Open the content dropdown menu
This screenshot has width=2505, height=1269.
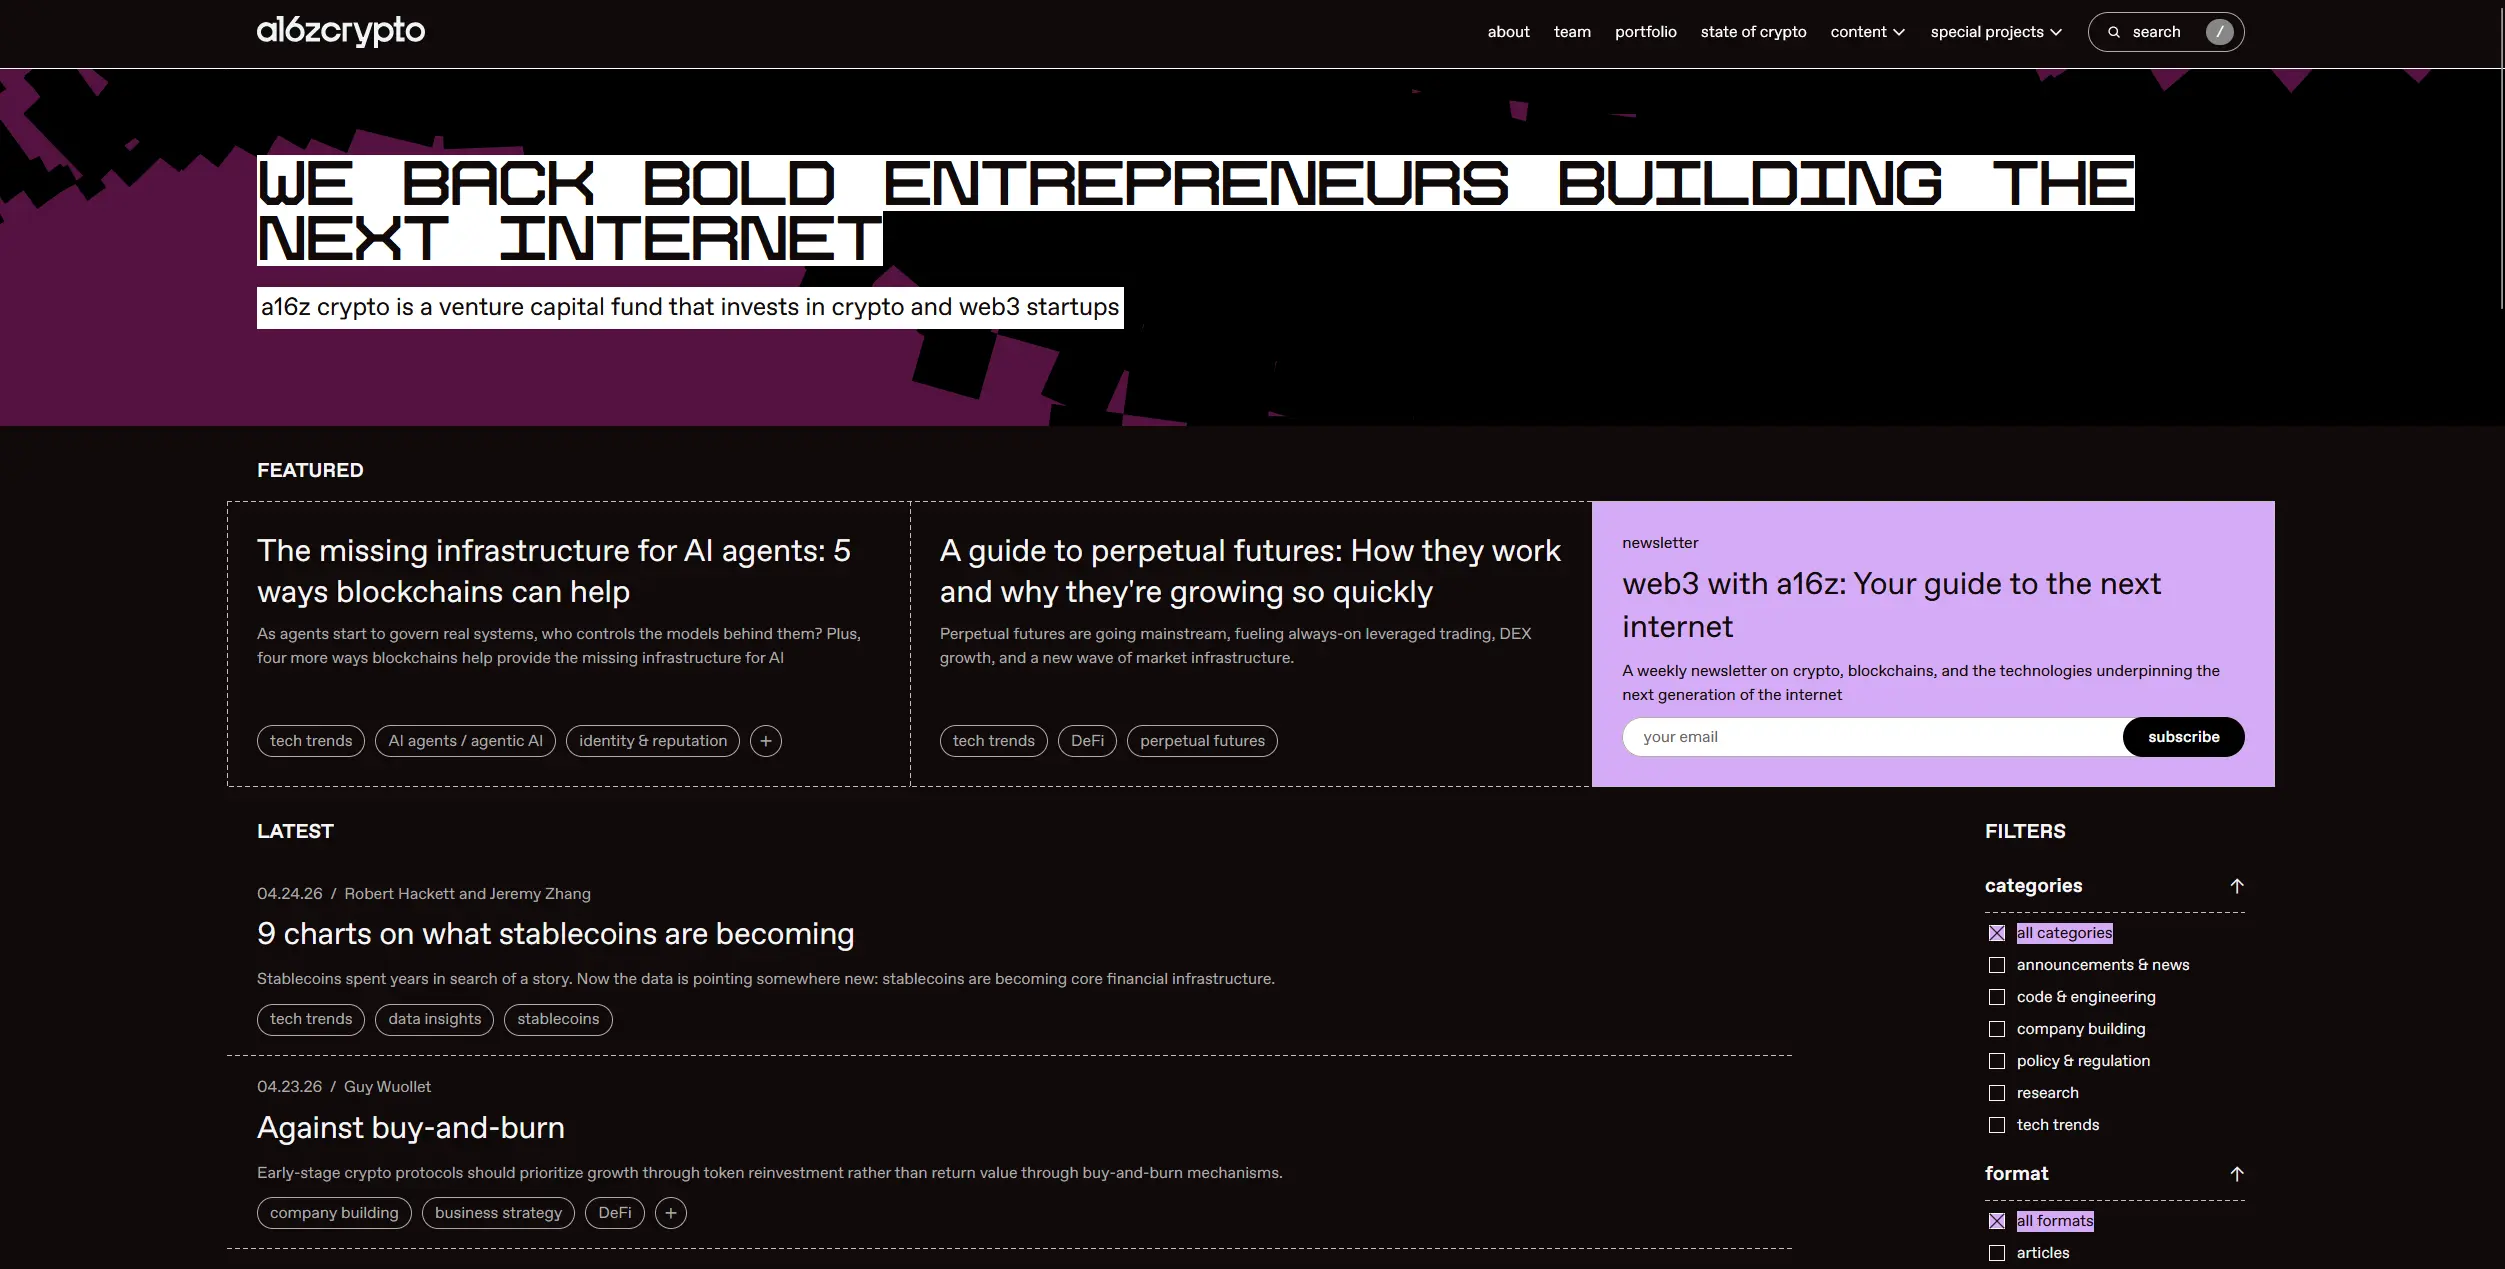(x=1867, y=32)
